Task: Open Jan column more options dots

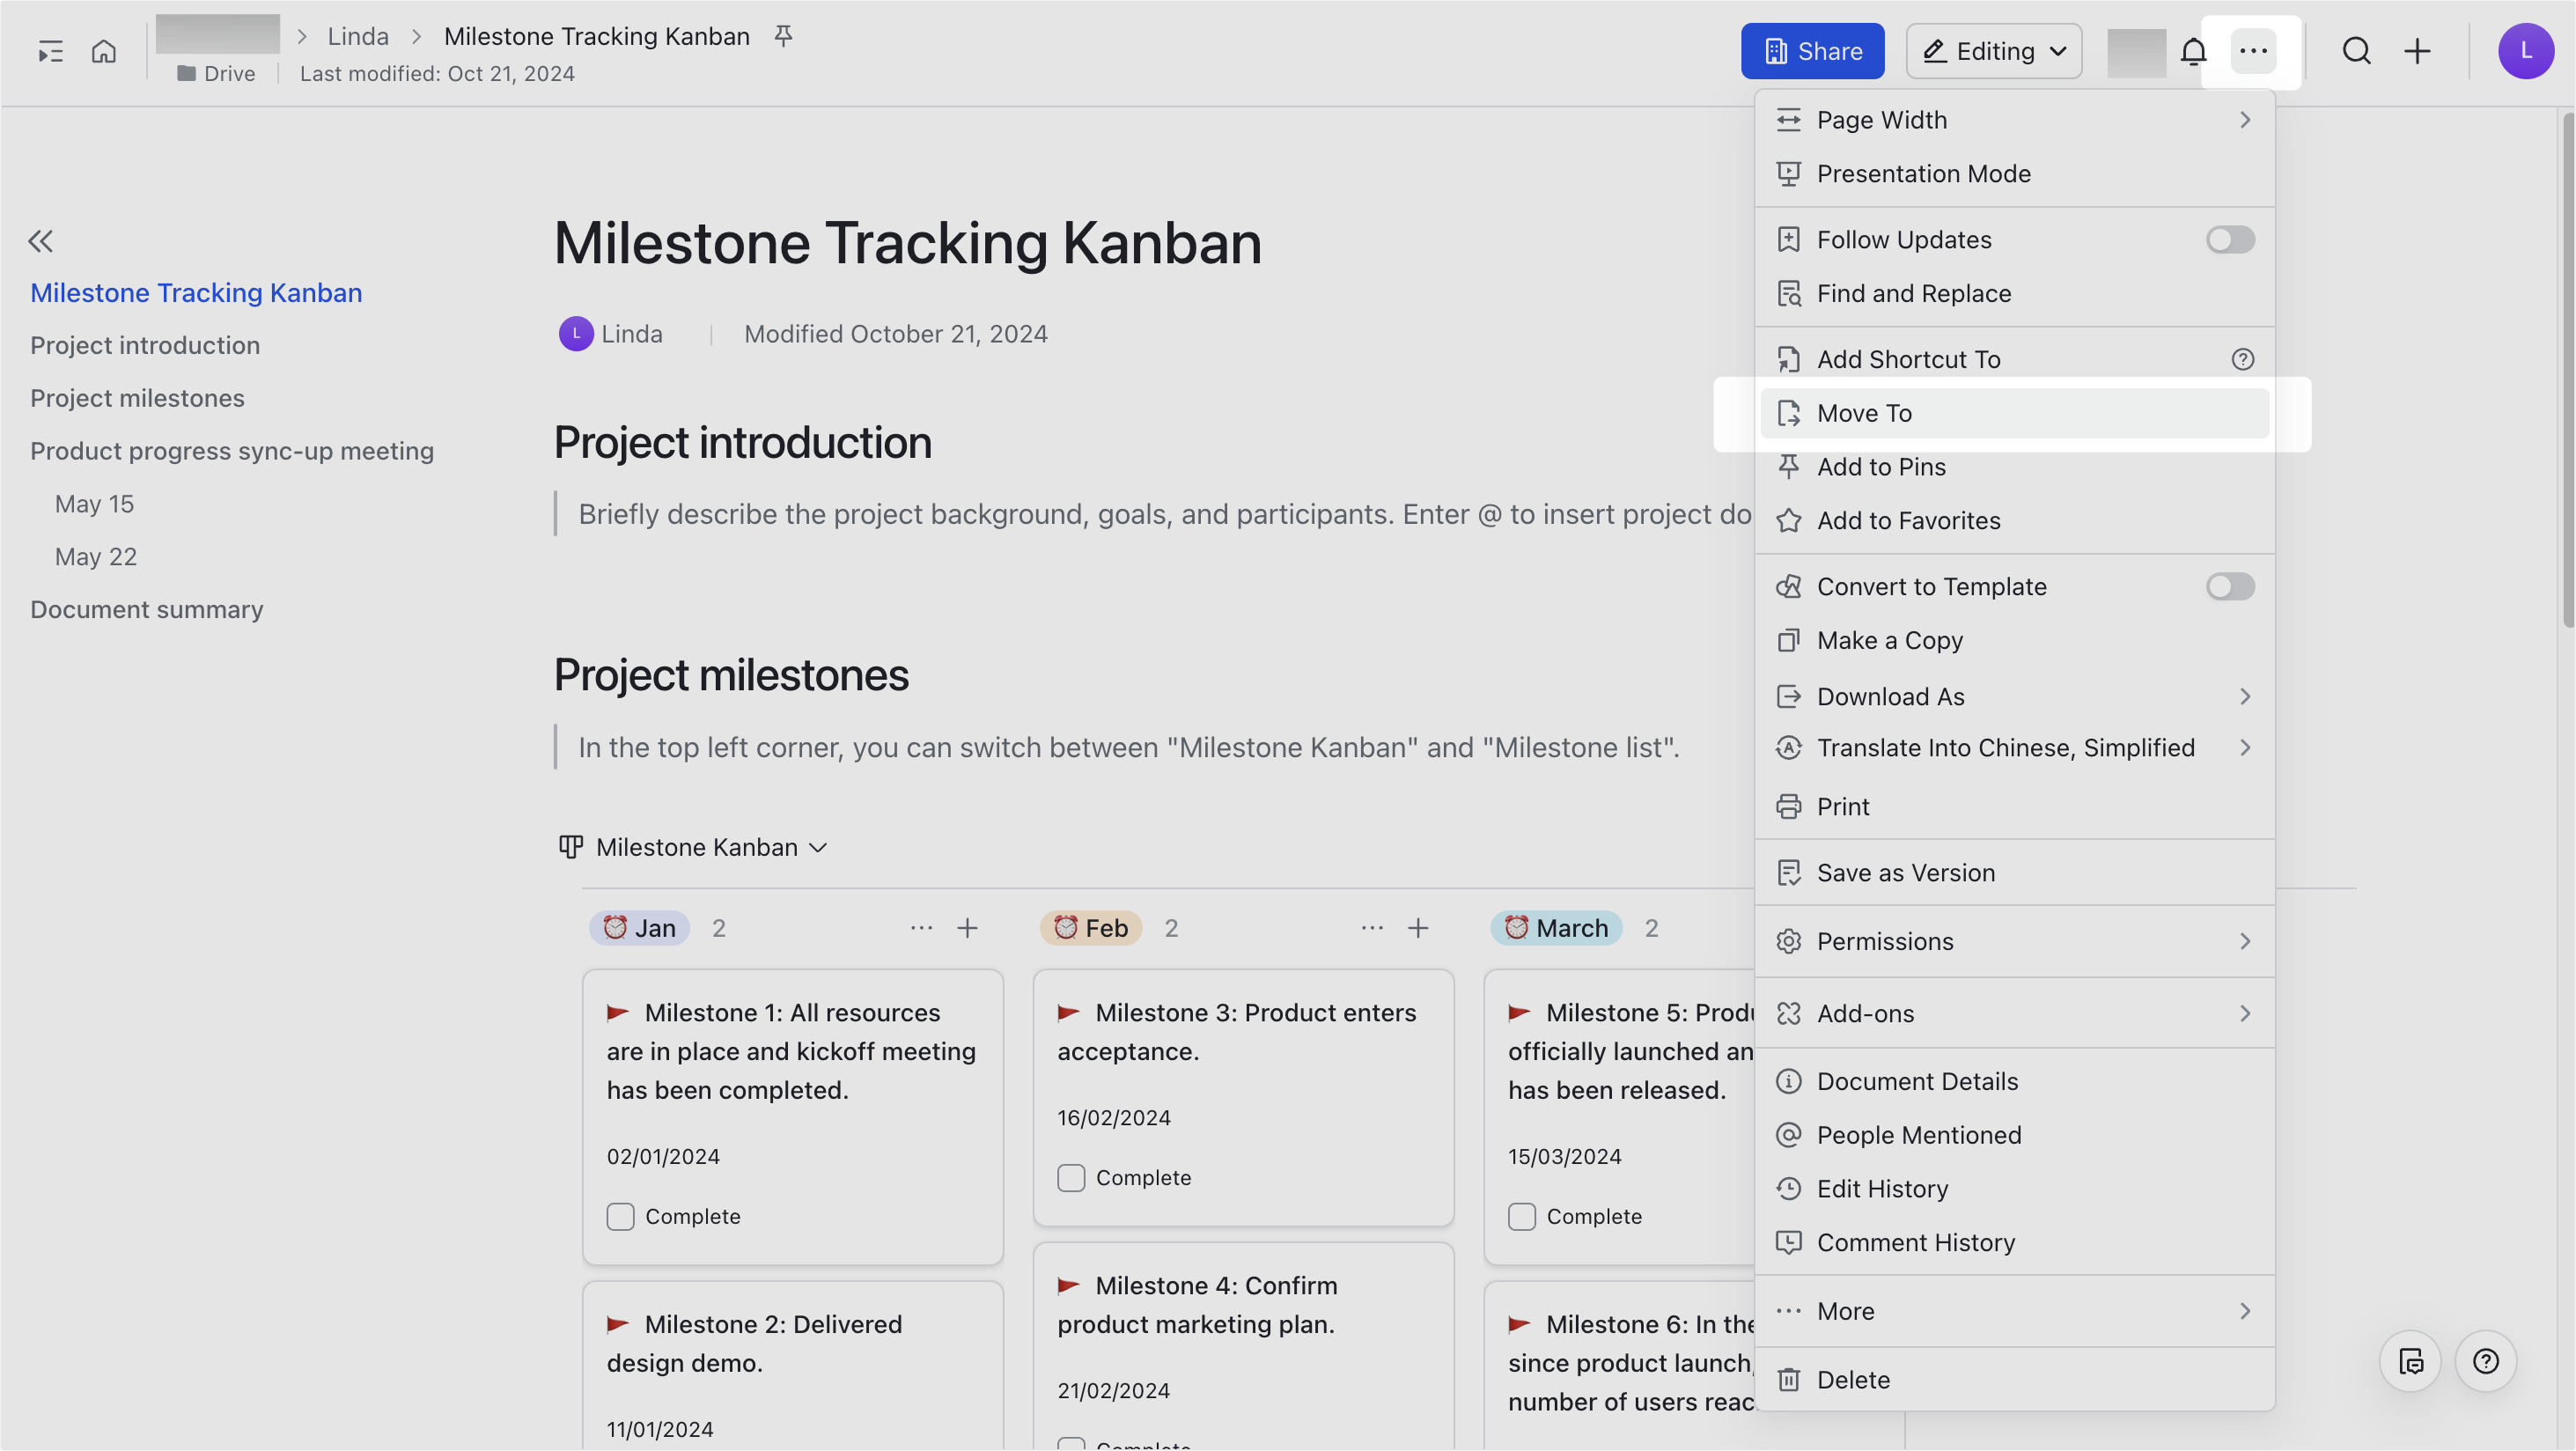Action: pos(921,928)
